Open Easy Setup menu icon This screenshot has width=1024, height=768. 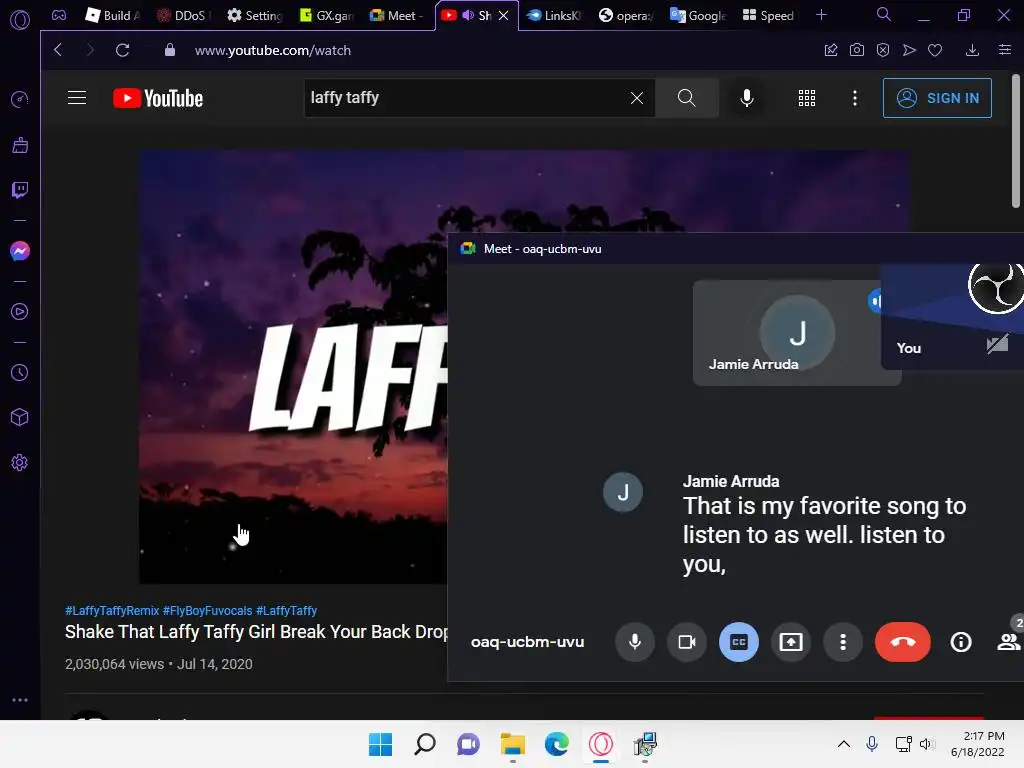pos(1005,50)
